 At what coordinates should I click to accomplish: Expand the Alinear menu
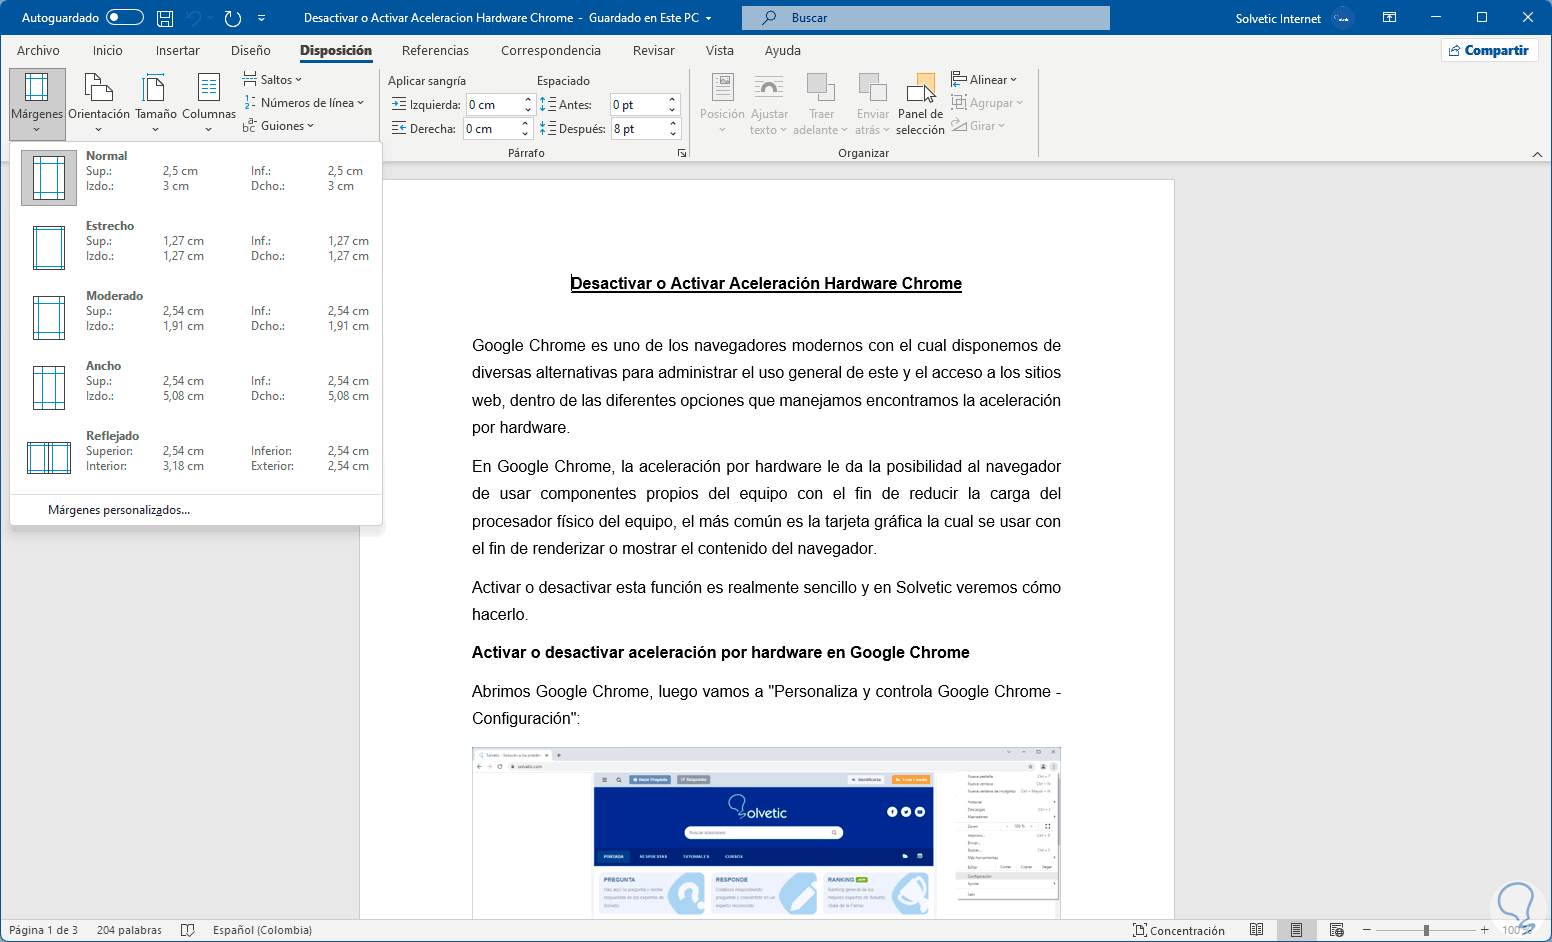click(984, 80)
